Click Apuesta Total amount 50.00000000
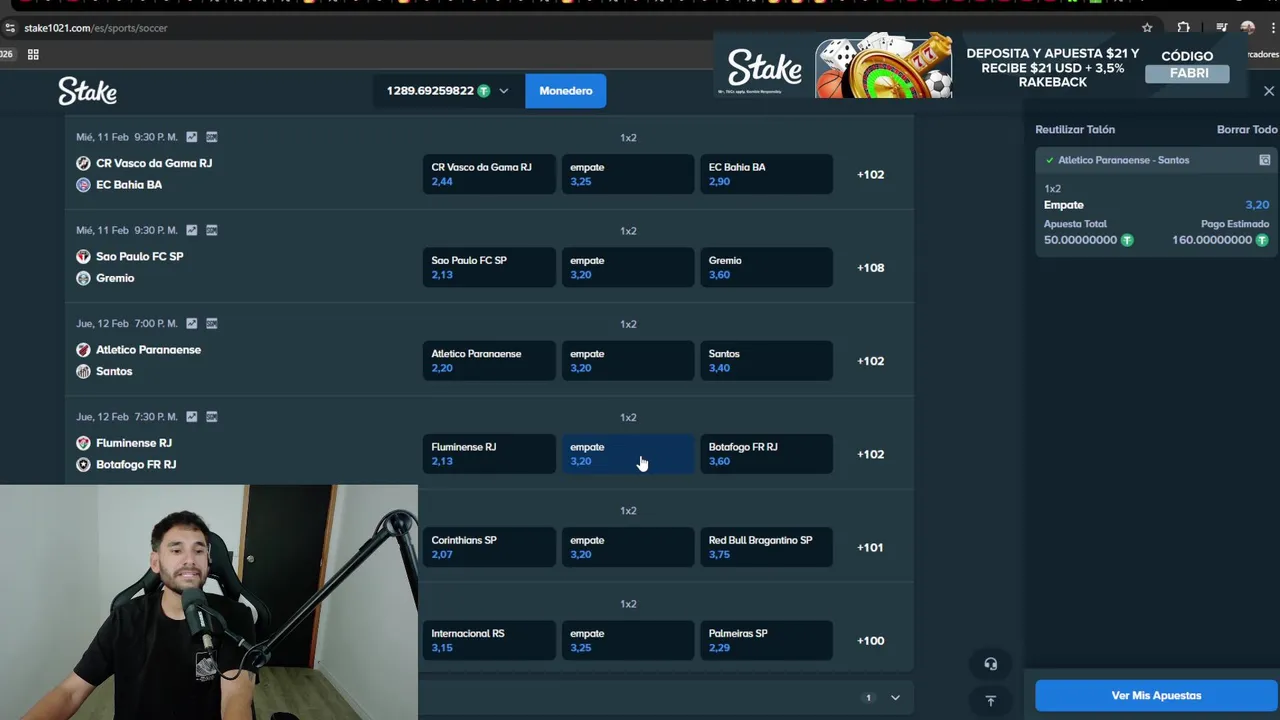This screenshot has height=720, width=1280. [1080, 240]
